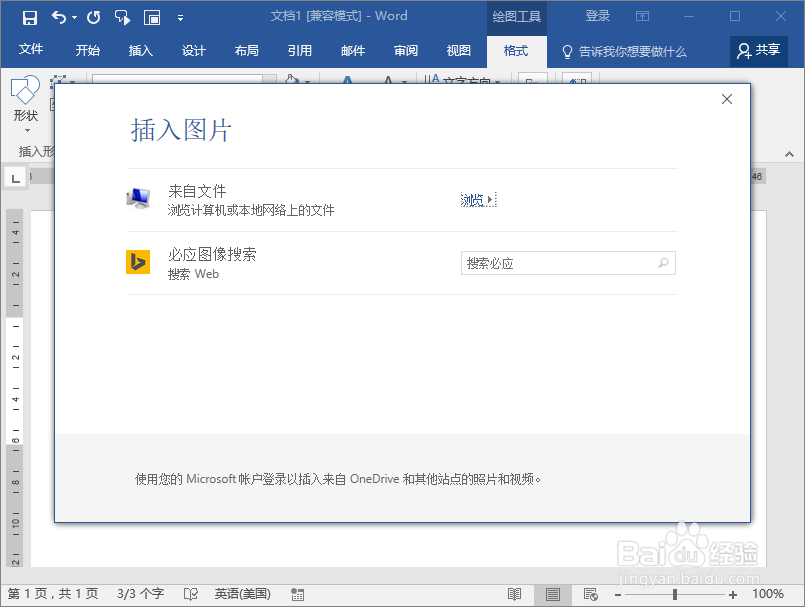This screenshot has height=607, width=805.
Task: Open Read Mode from the status bar
Action: pos(516,594)
